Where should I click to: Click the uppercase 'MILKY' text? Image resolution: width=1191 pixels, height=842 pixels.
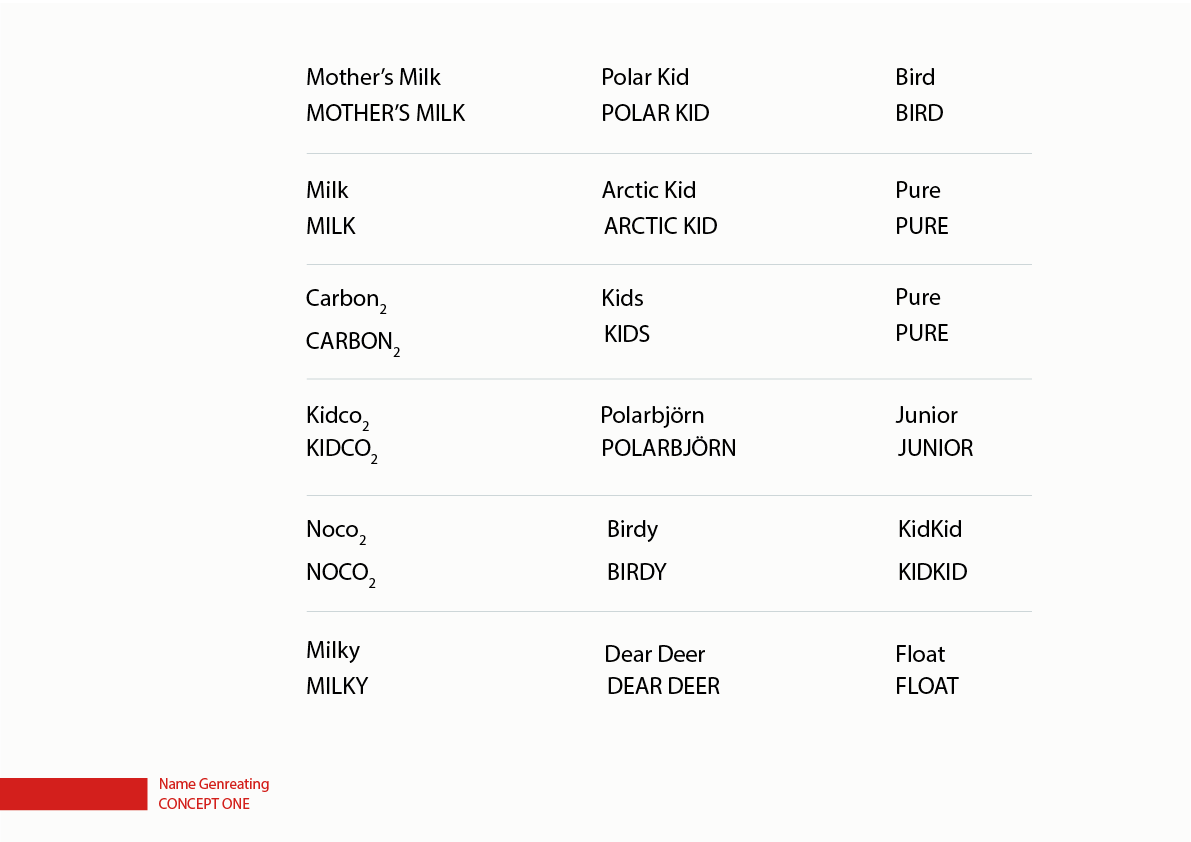(336, 686)
